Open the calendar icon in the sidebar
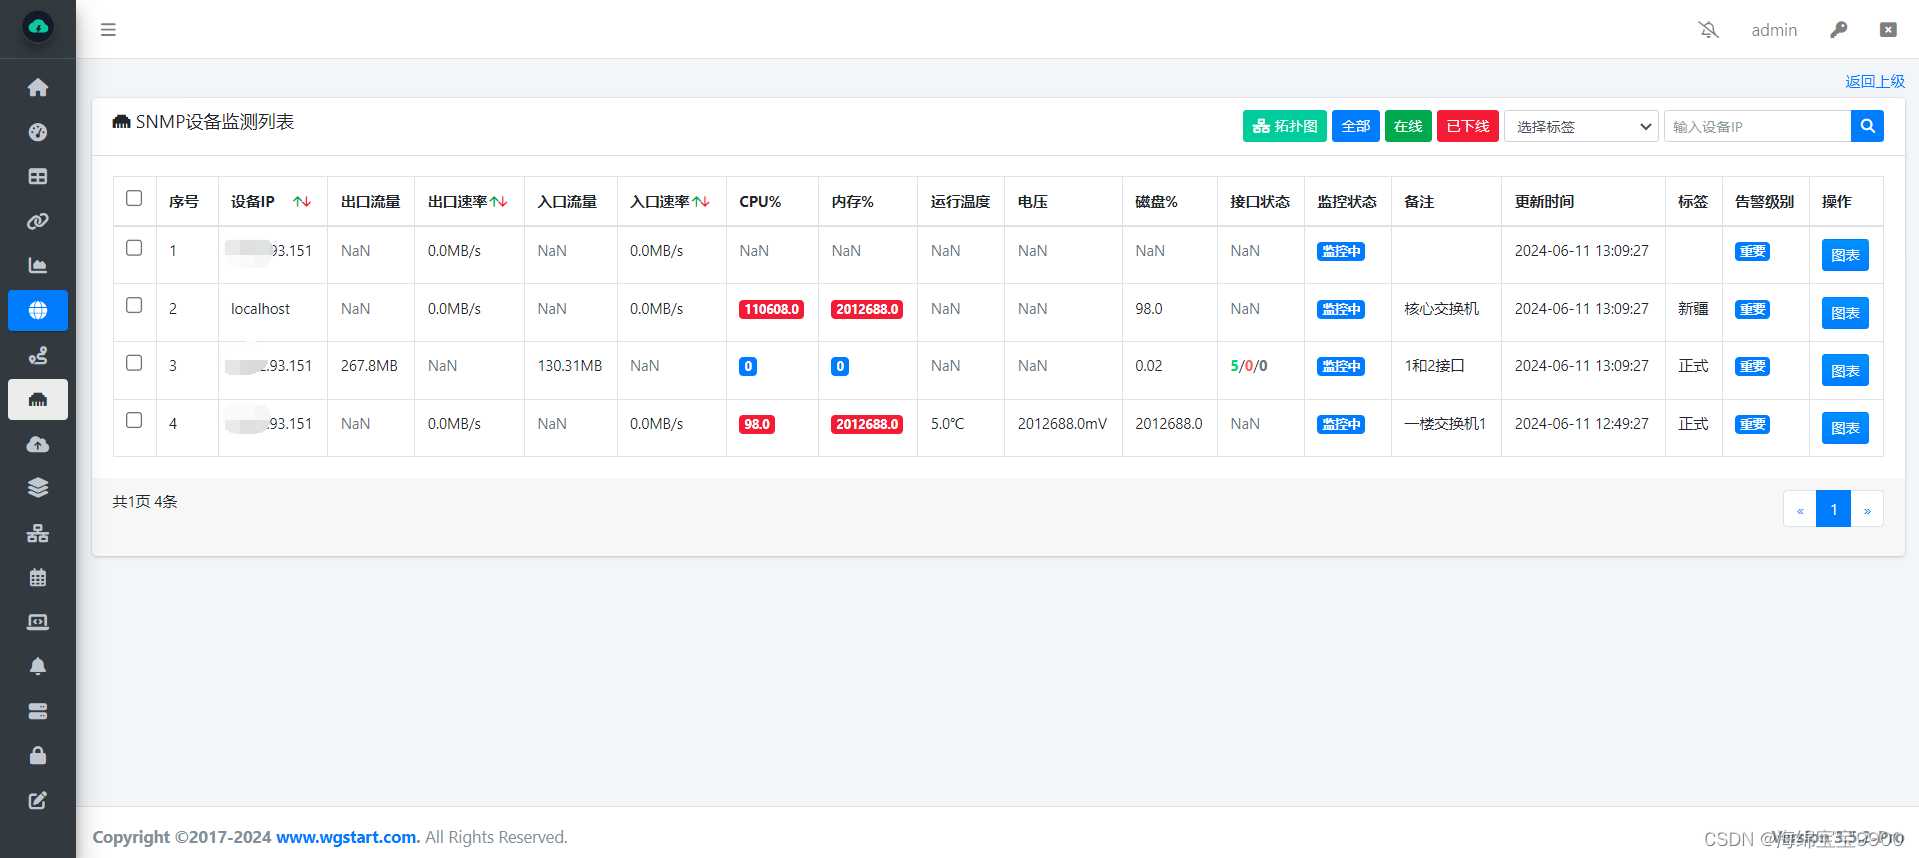 tap(38, 577)
